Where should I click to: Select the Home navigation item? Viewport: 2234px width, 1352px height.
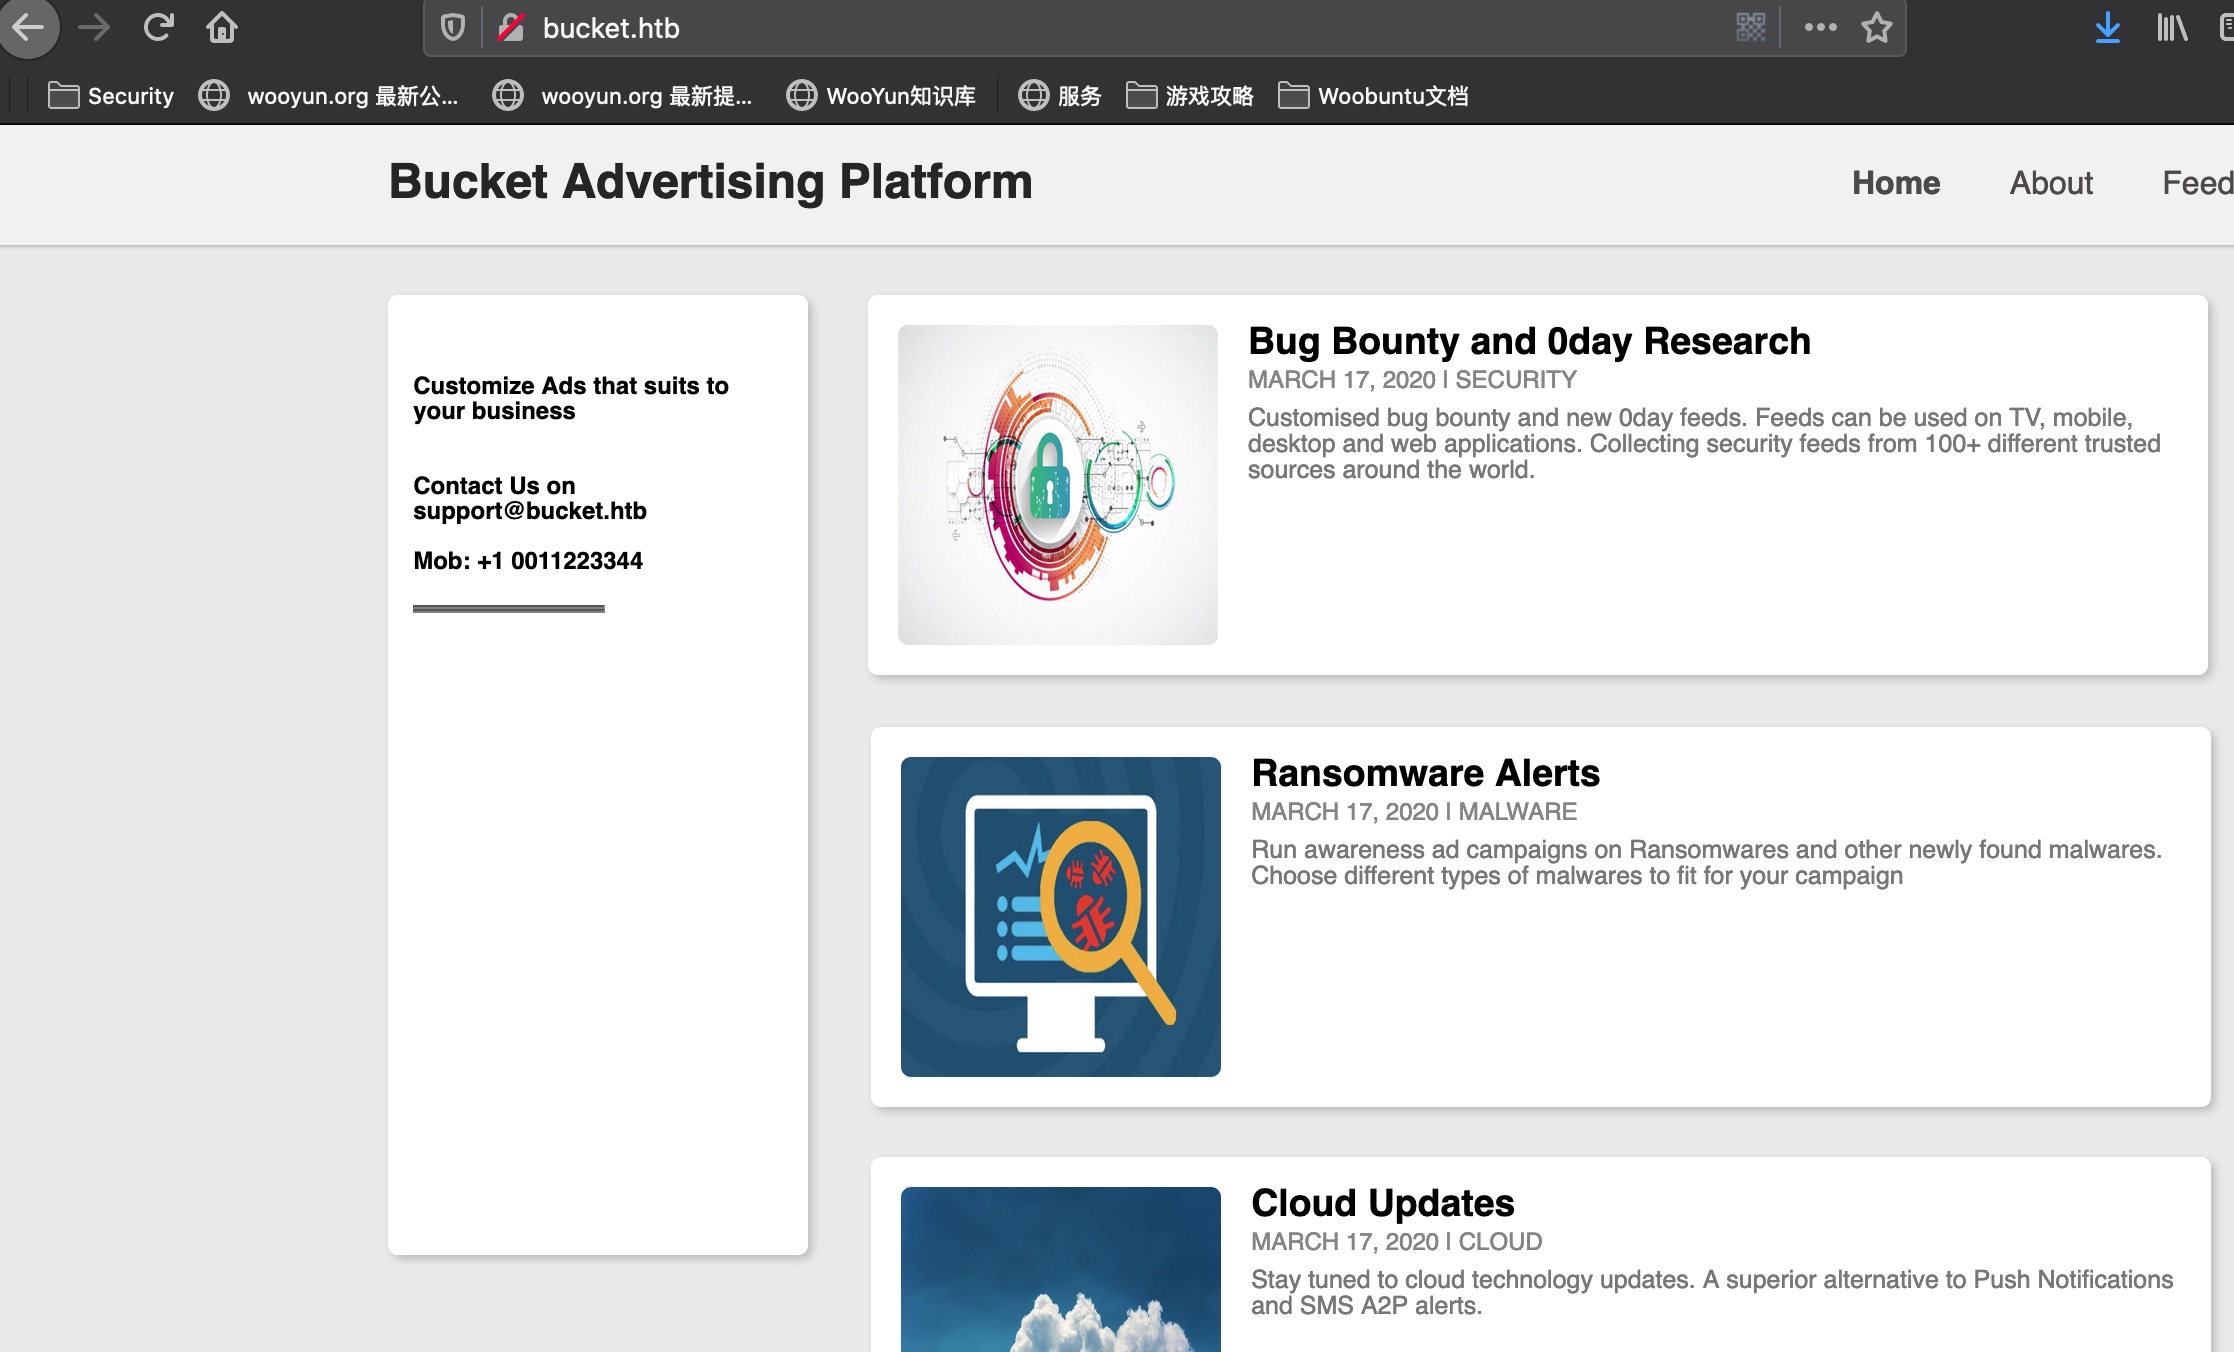point(1895,183)
